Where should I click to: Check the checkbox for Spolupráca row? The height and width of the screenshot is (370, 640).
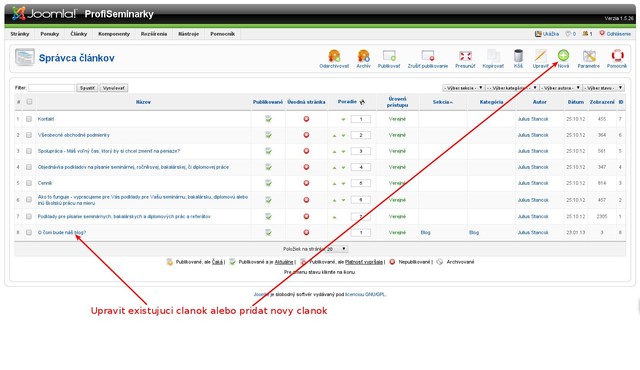(29, 151)
